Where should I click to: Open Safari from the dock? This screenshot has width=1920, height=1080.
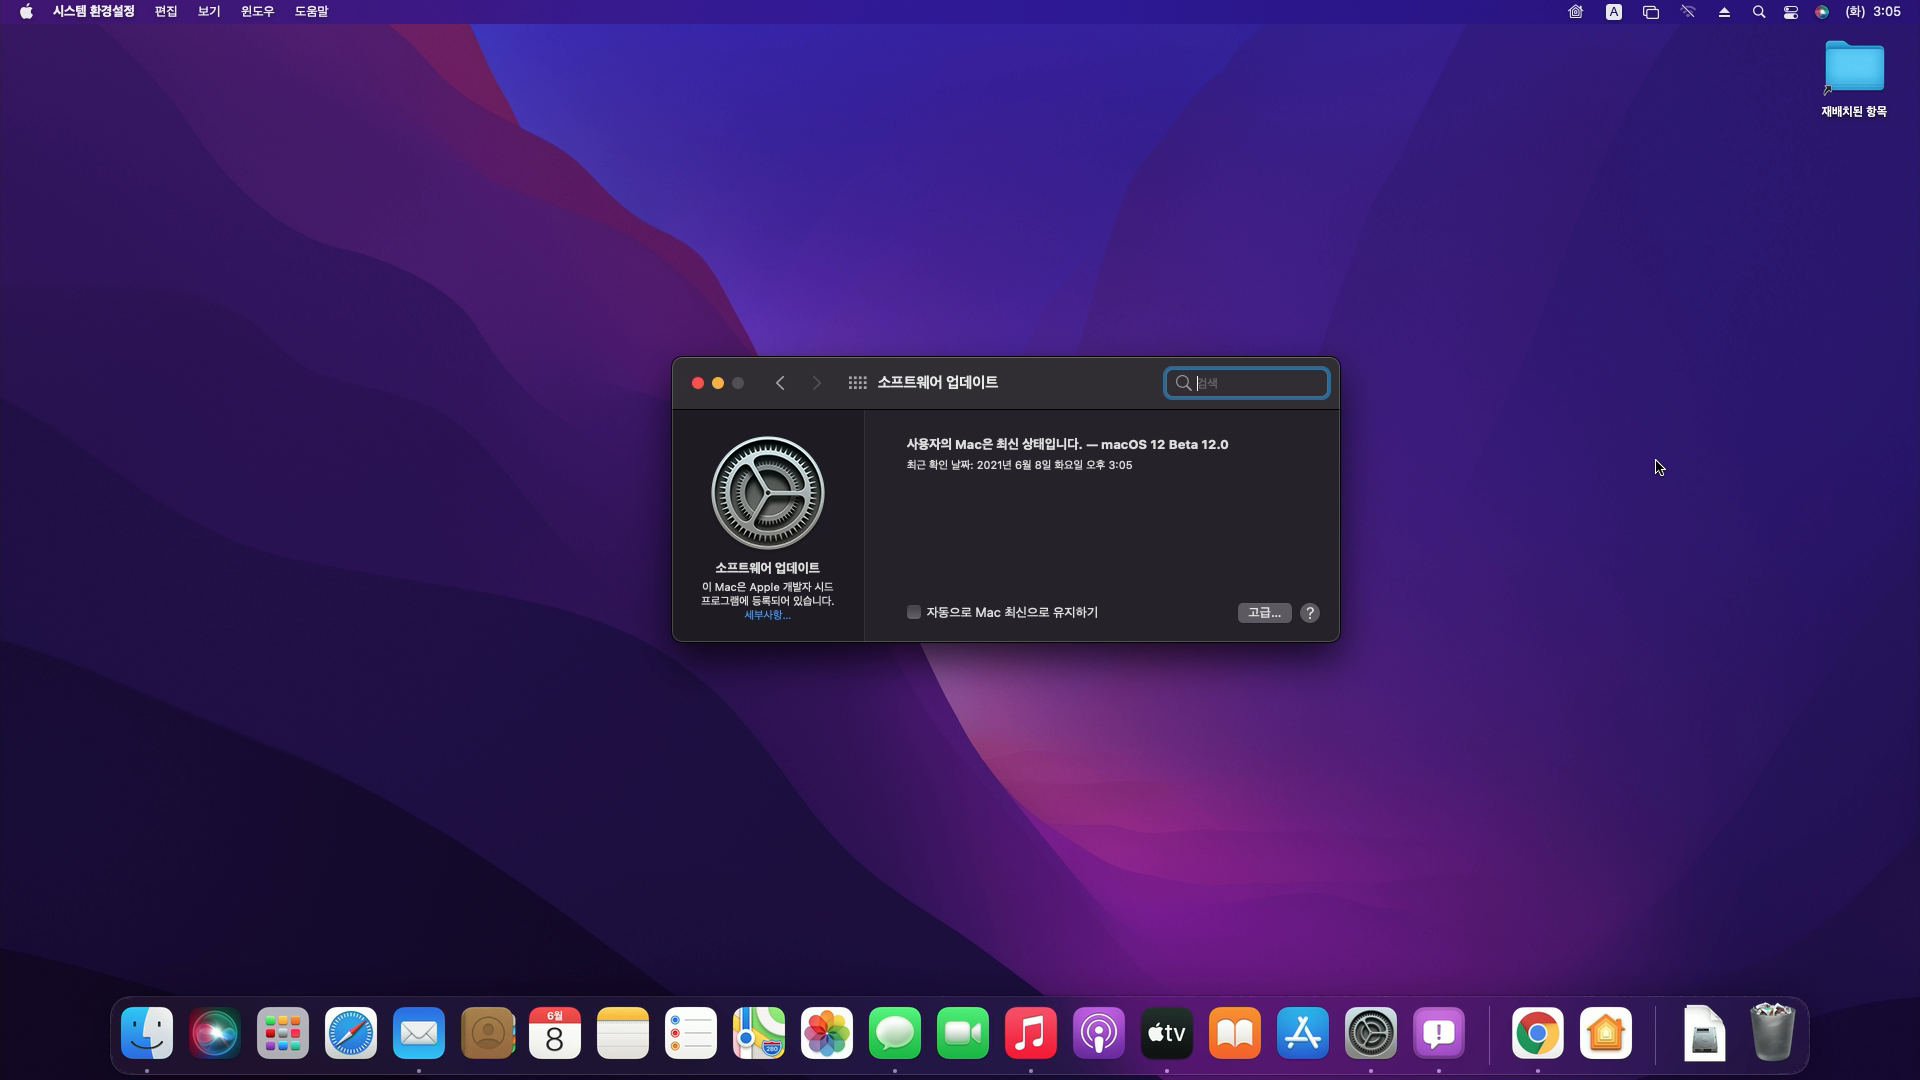(351, 1033)
